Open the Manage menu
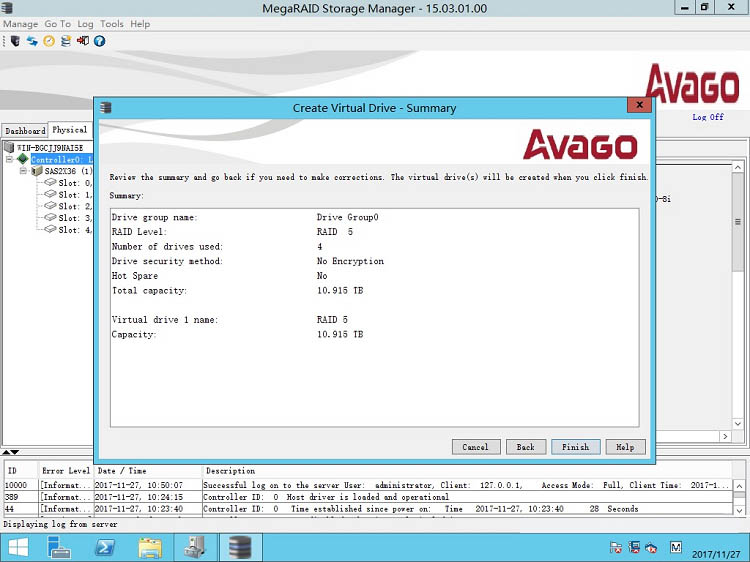The image size is (750, 562). click(x=21, y=24)
